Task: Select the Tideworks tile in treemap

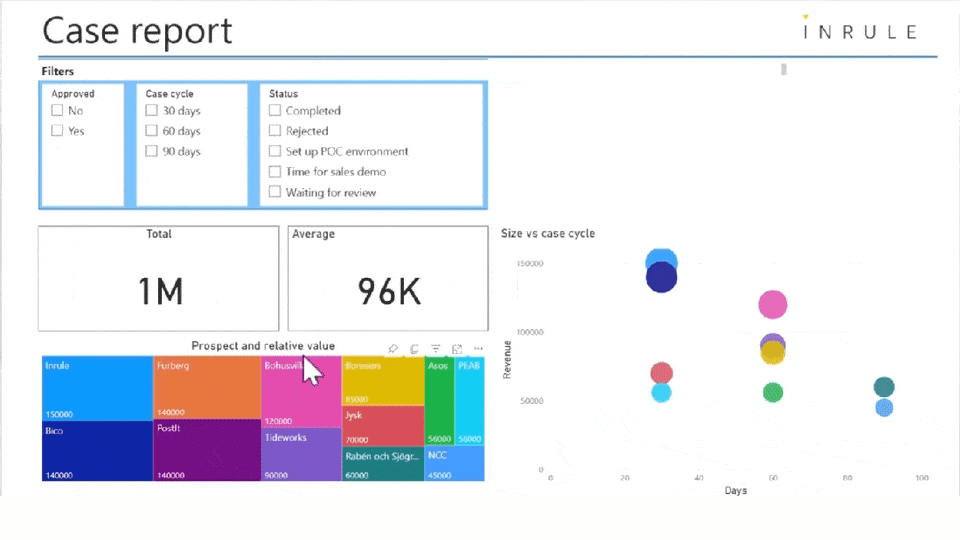Action: click(x=301, y=454)
